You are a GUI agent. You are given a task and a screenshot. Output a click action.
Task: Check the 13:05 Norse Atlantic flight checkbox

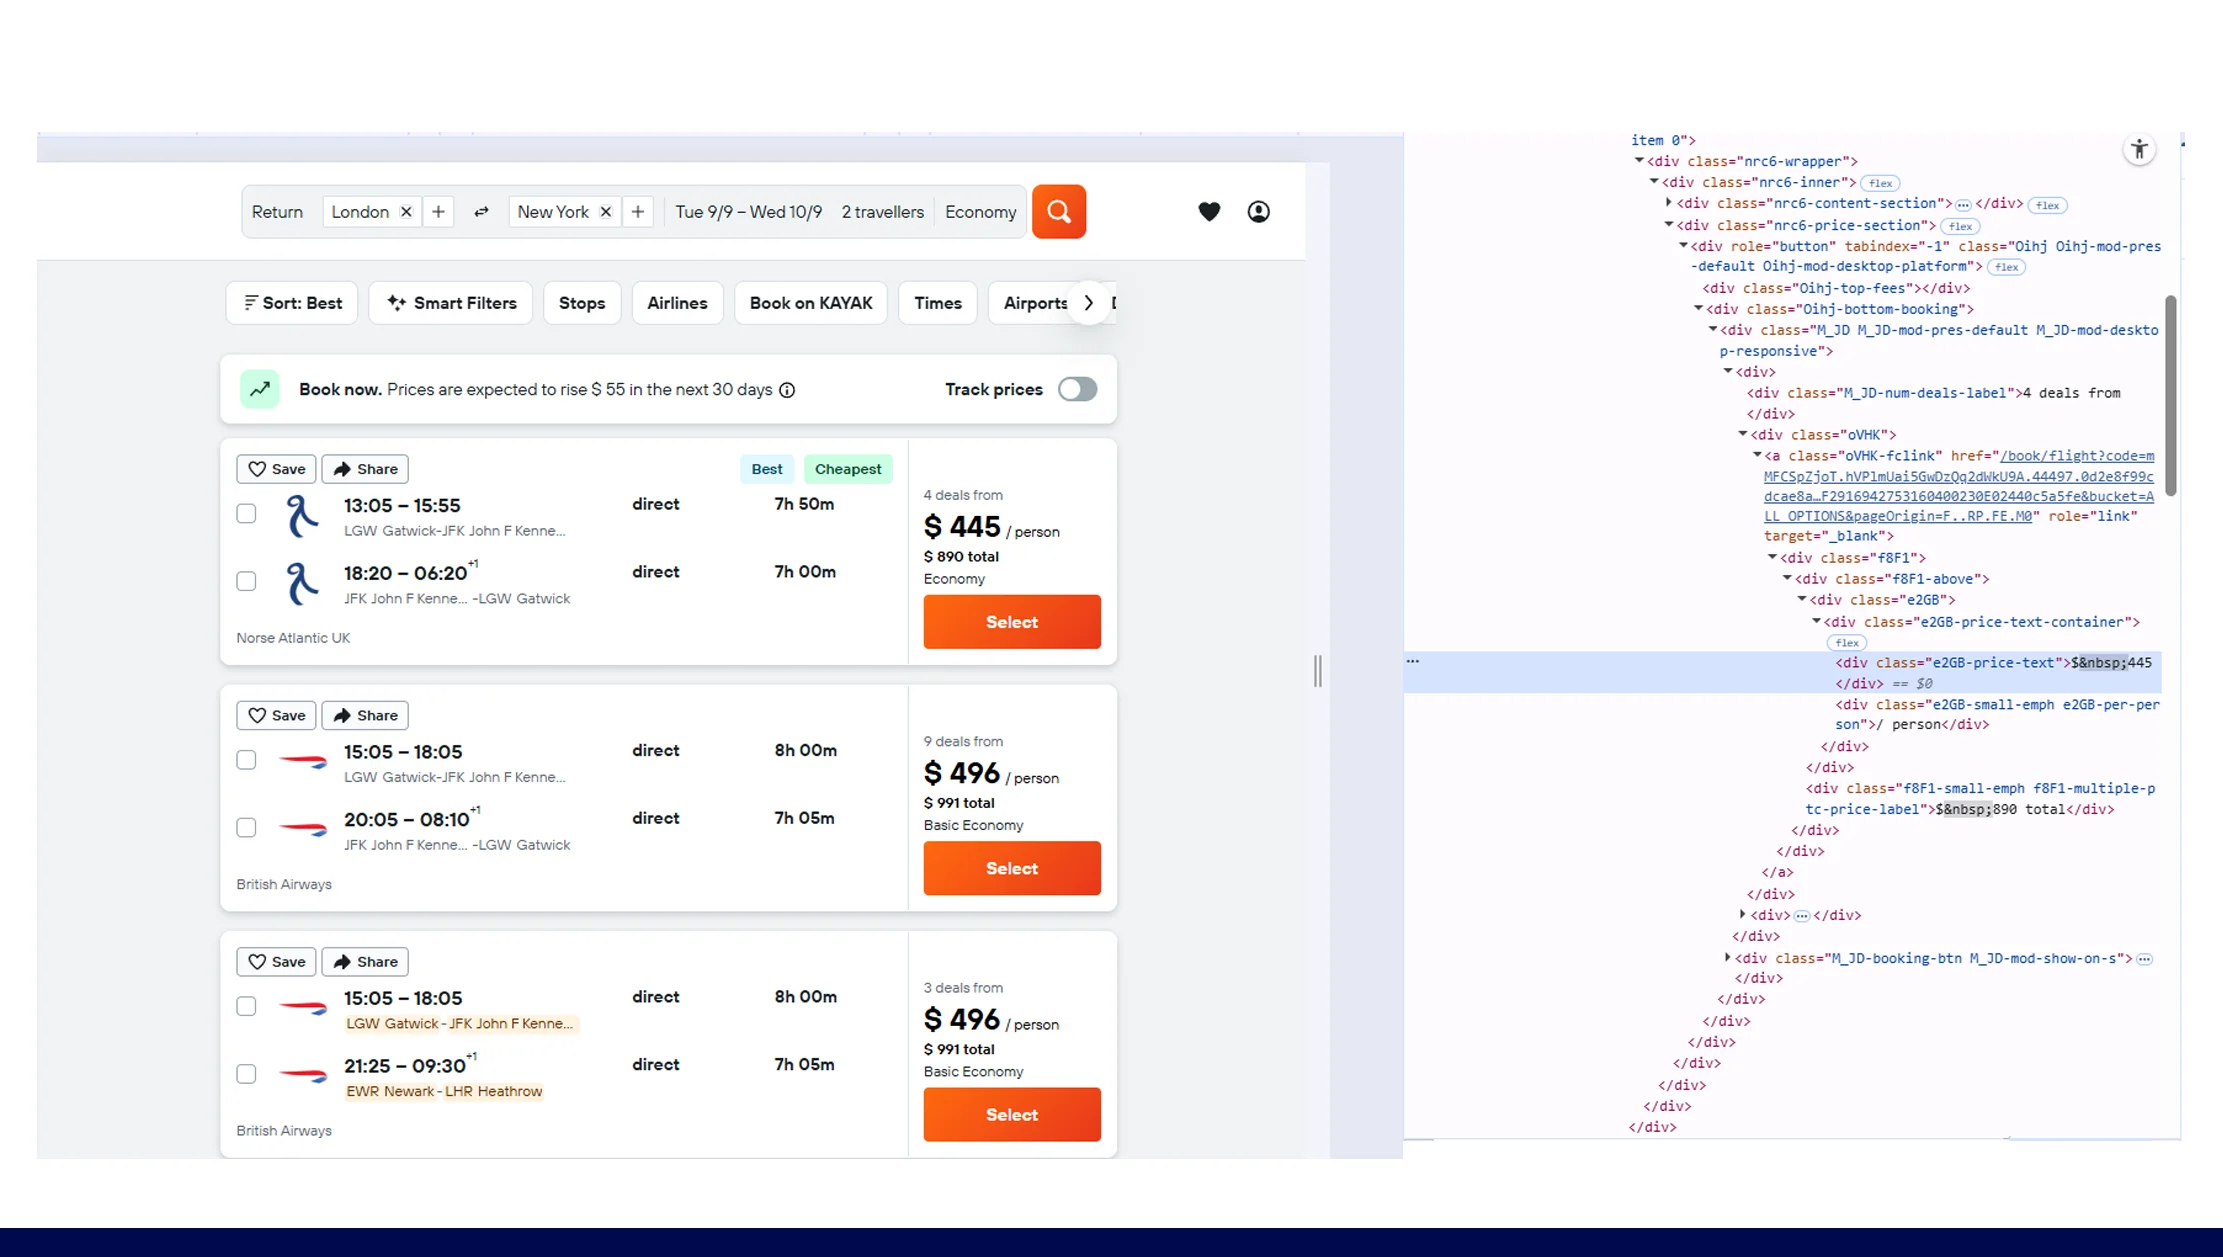[246, 513]
